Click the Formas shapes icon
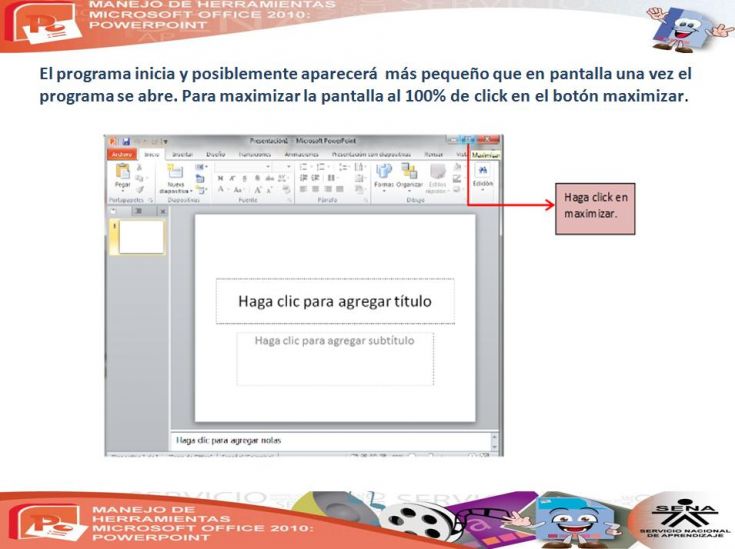The image size is (735, 549). click(x=383, y=171)
